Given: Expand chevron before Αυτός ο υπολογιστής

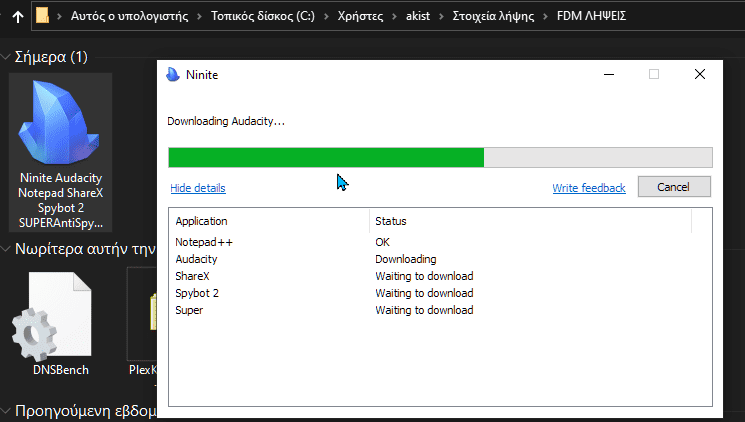Looking at the screenshot, I should [59, 17].
